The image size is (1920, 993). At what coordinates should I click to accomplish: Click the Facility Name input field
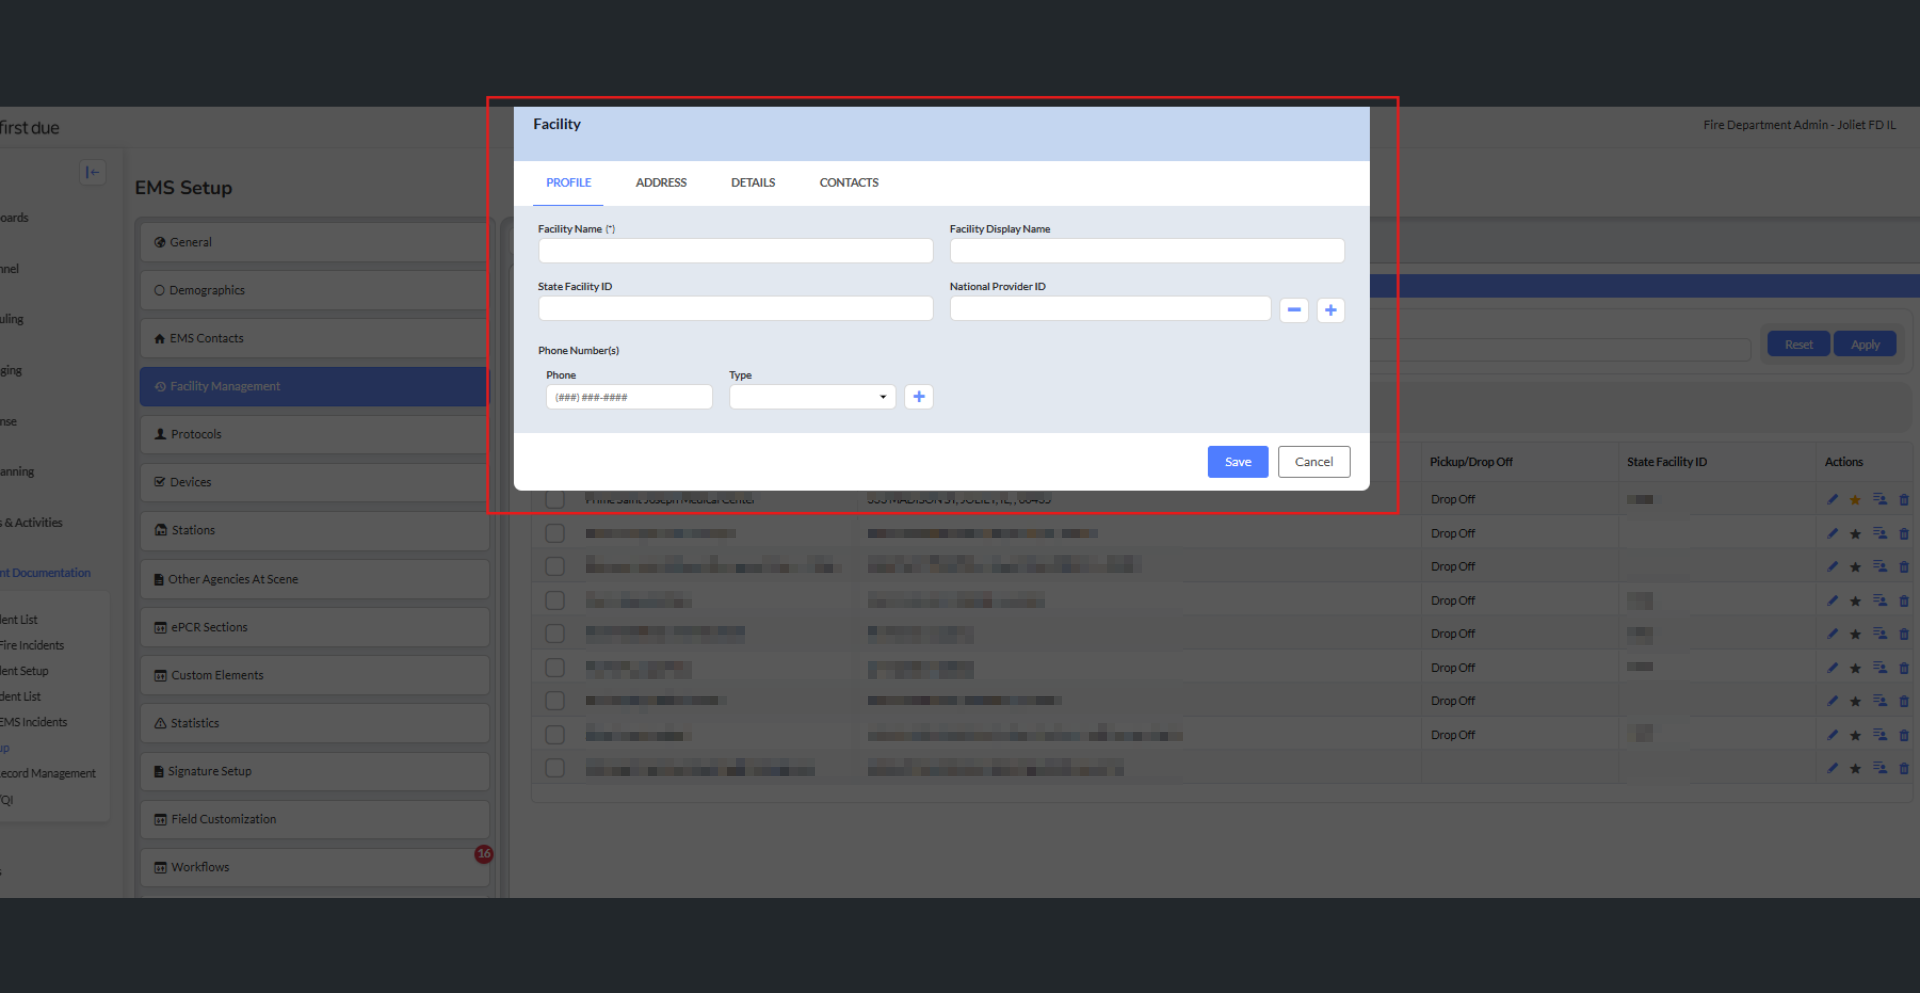(x=735, y=251)
